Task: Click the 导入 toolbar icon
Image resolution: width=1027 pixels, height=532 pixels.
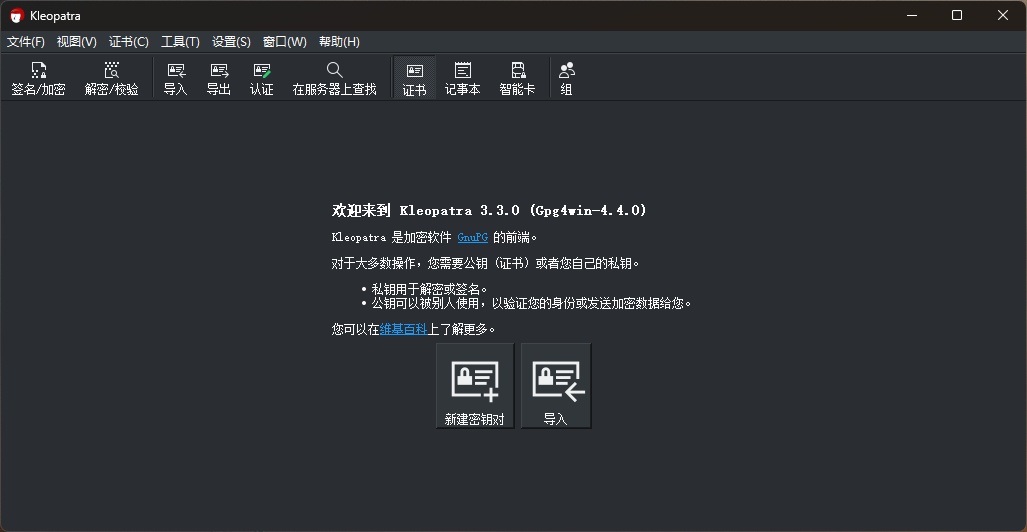Action: click(x=176, y=79)
